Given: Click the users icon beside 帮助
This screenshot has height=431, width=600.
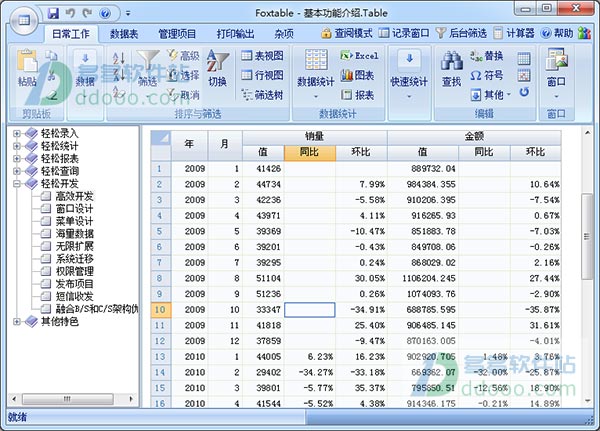Looking at the screenshot, I should 584,33.
